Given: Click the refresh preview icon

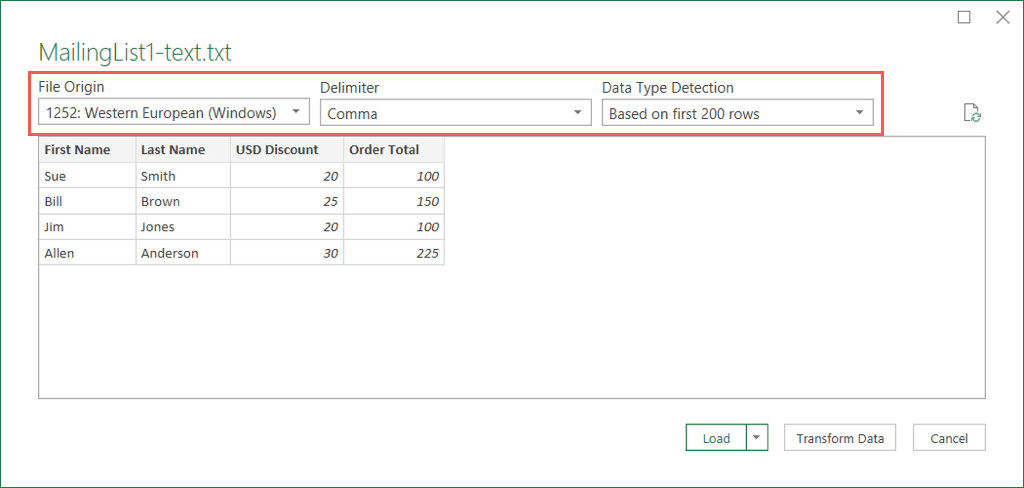Looking at the screenshot, I should [971, 113].
